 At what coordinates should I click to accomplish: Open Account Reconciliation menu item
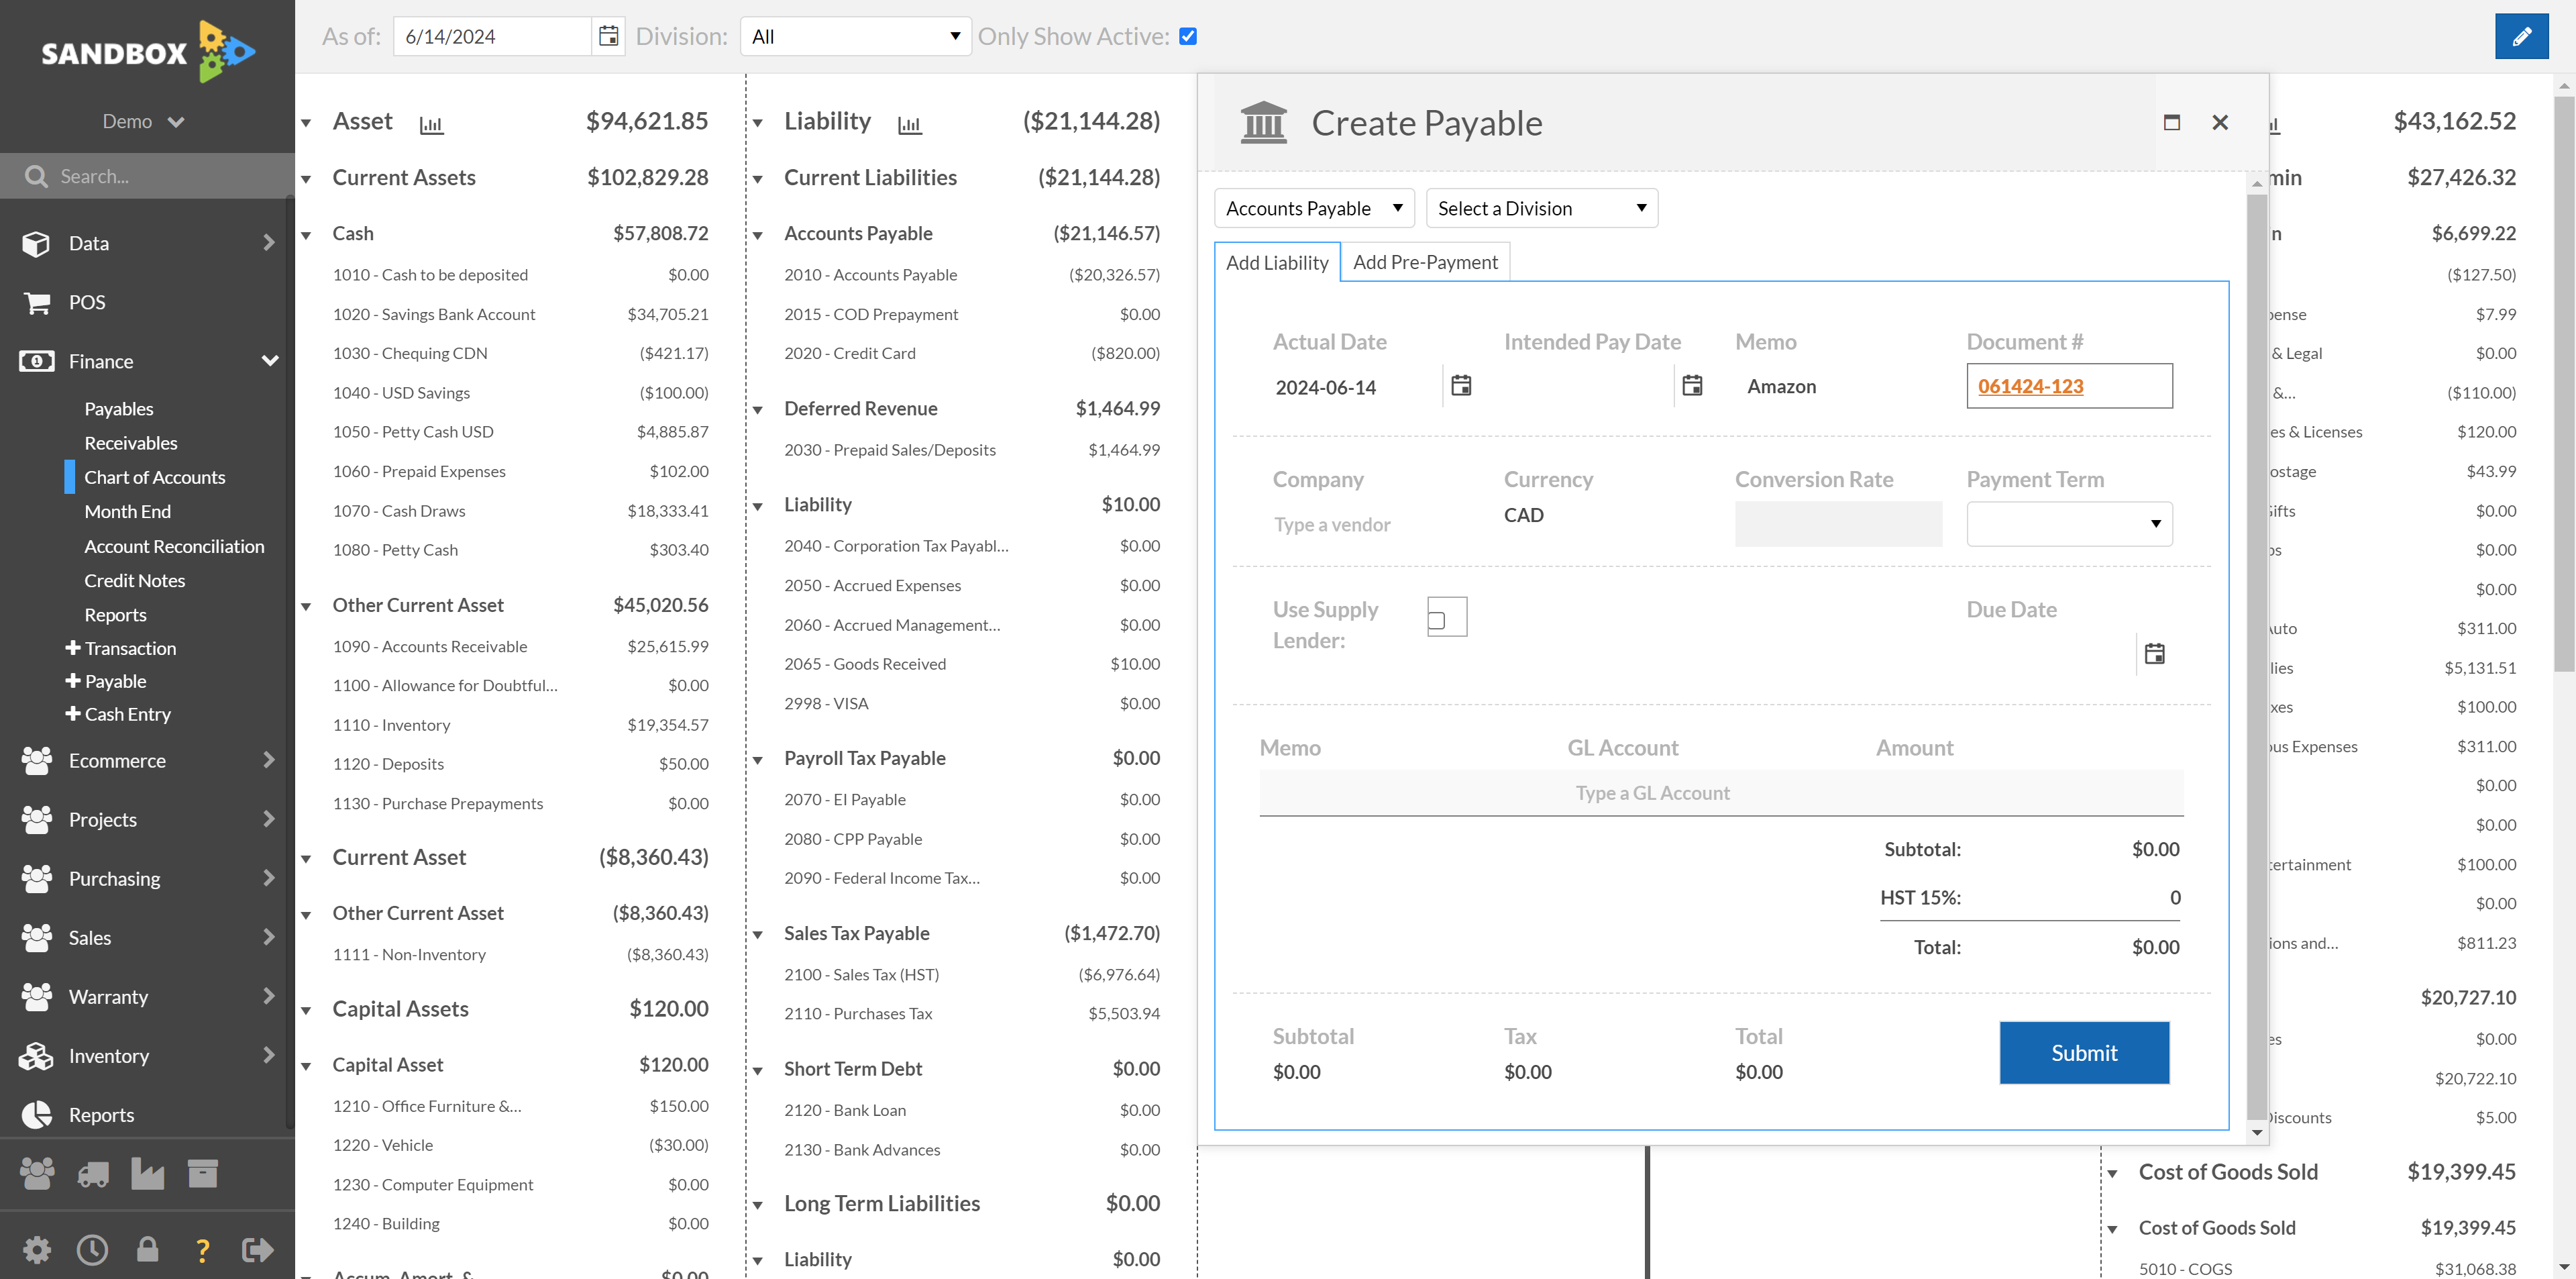[174, 546]
